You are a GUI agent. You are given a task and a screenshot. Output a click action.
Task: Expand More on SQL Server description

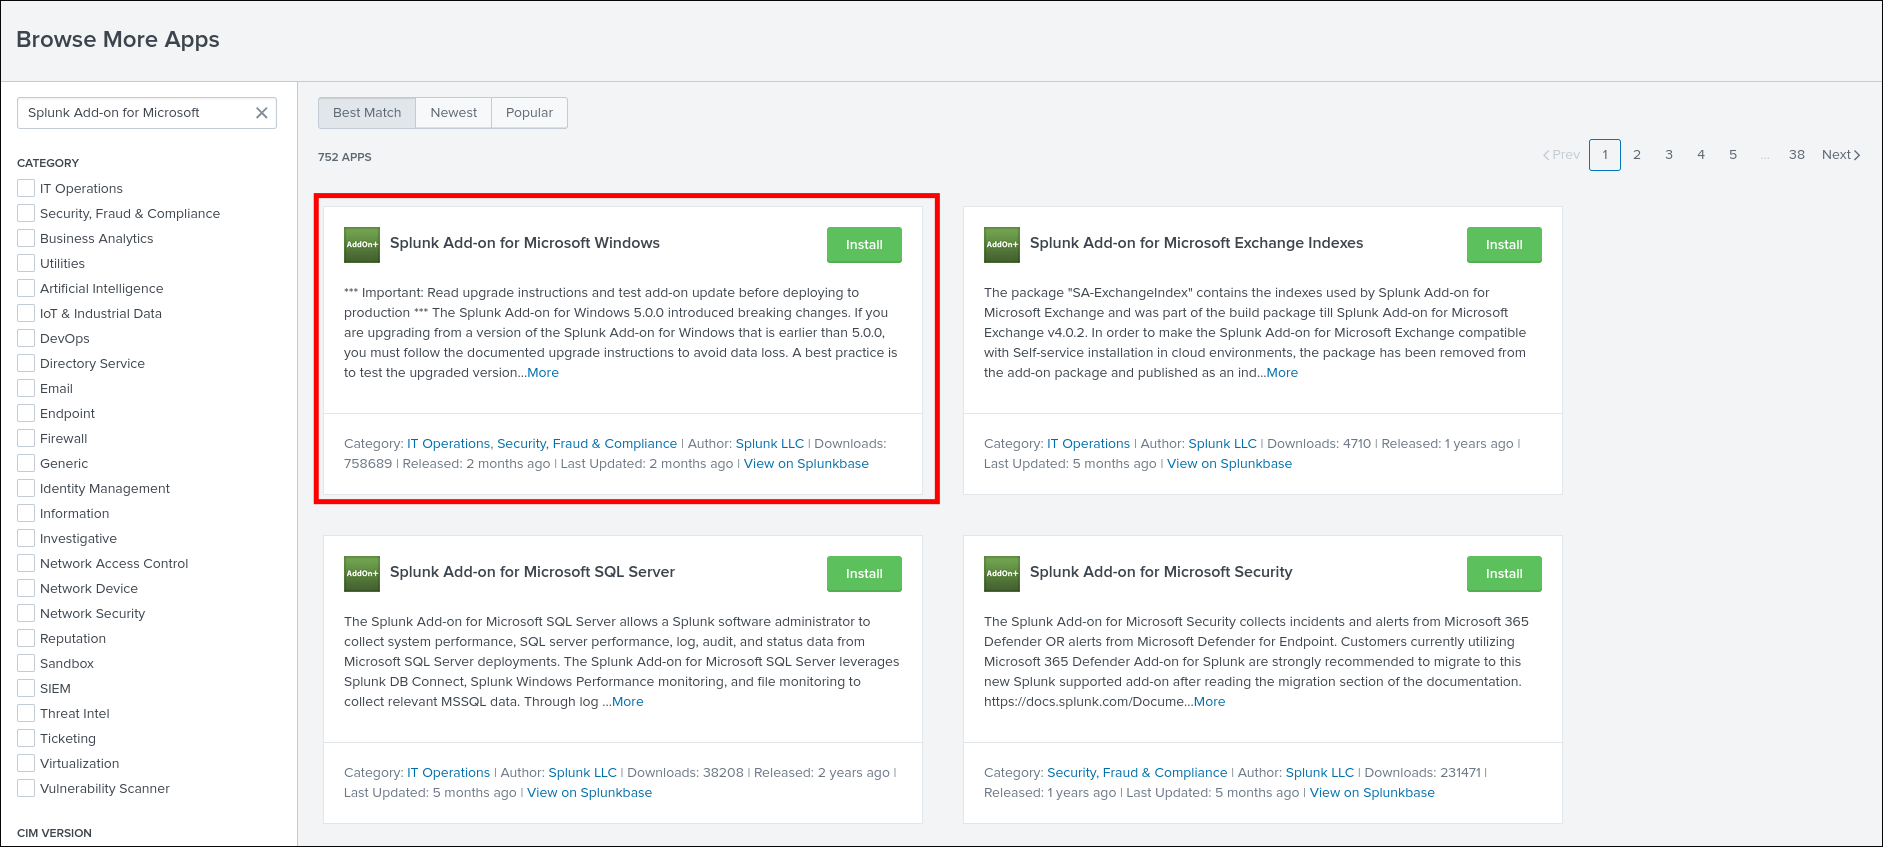coord(628,702)
